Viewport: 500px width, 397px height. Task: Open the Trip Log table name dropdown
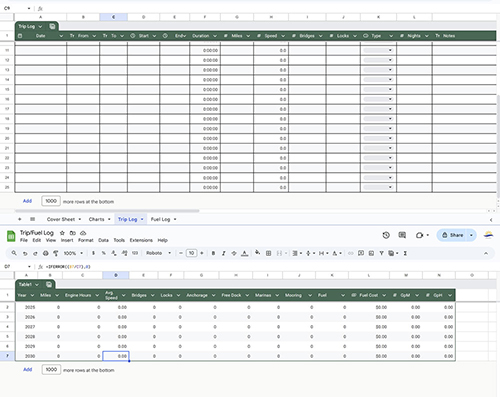point(40,26)
